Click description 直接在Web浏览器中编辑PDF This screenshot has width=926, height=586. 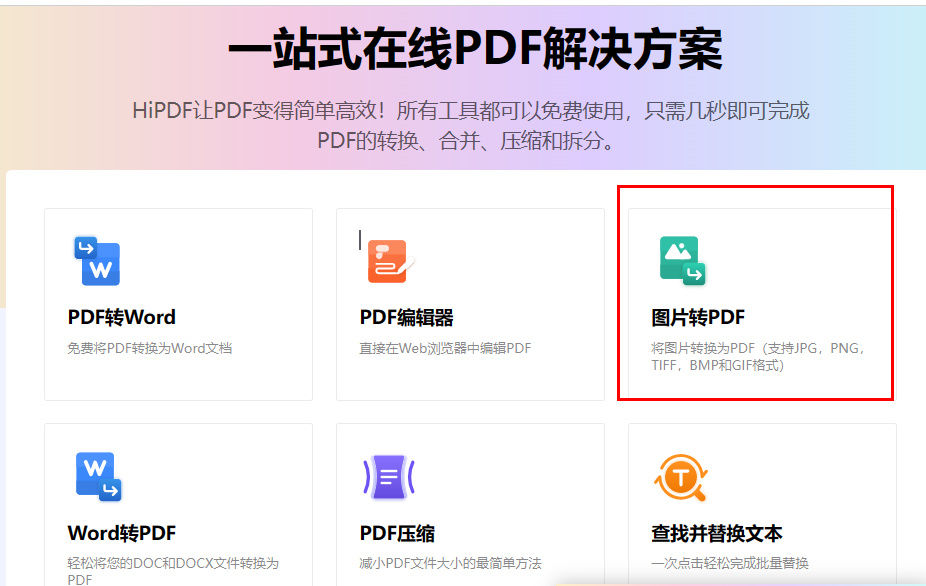click(x=444, y=347)
